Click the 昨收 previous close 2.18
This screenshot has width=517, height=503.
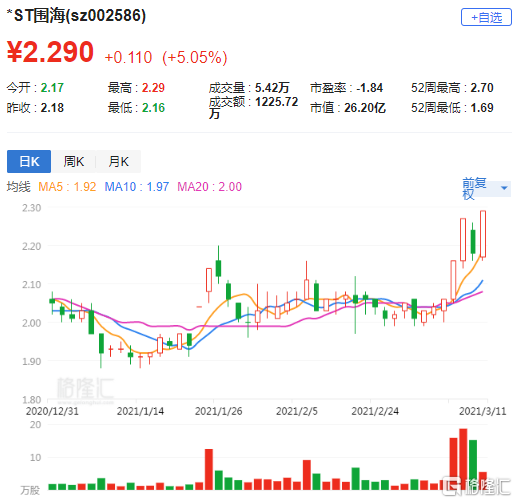tap(52, 108)
